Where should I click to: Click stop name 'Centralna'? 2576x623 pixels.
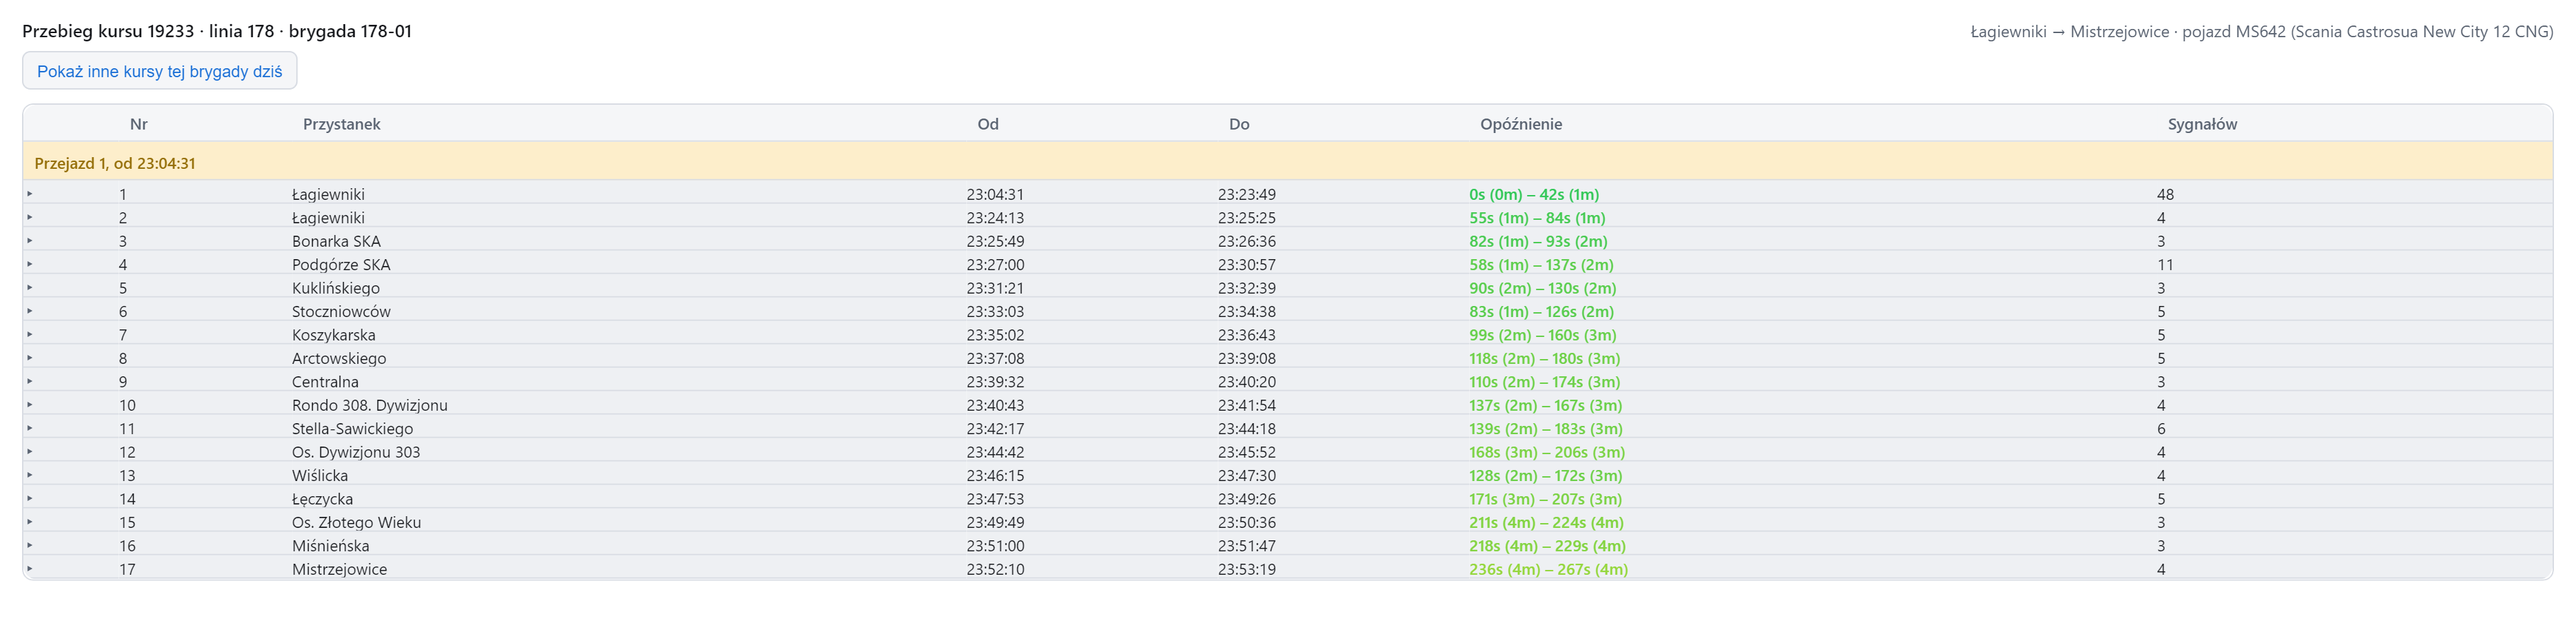[325, 382]
